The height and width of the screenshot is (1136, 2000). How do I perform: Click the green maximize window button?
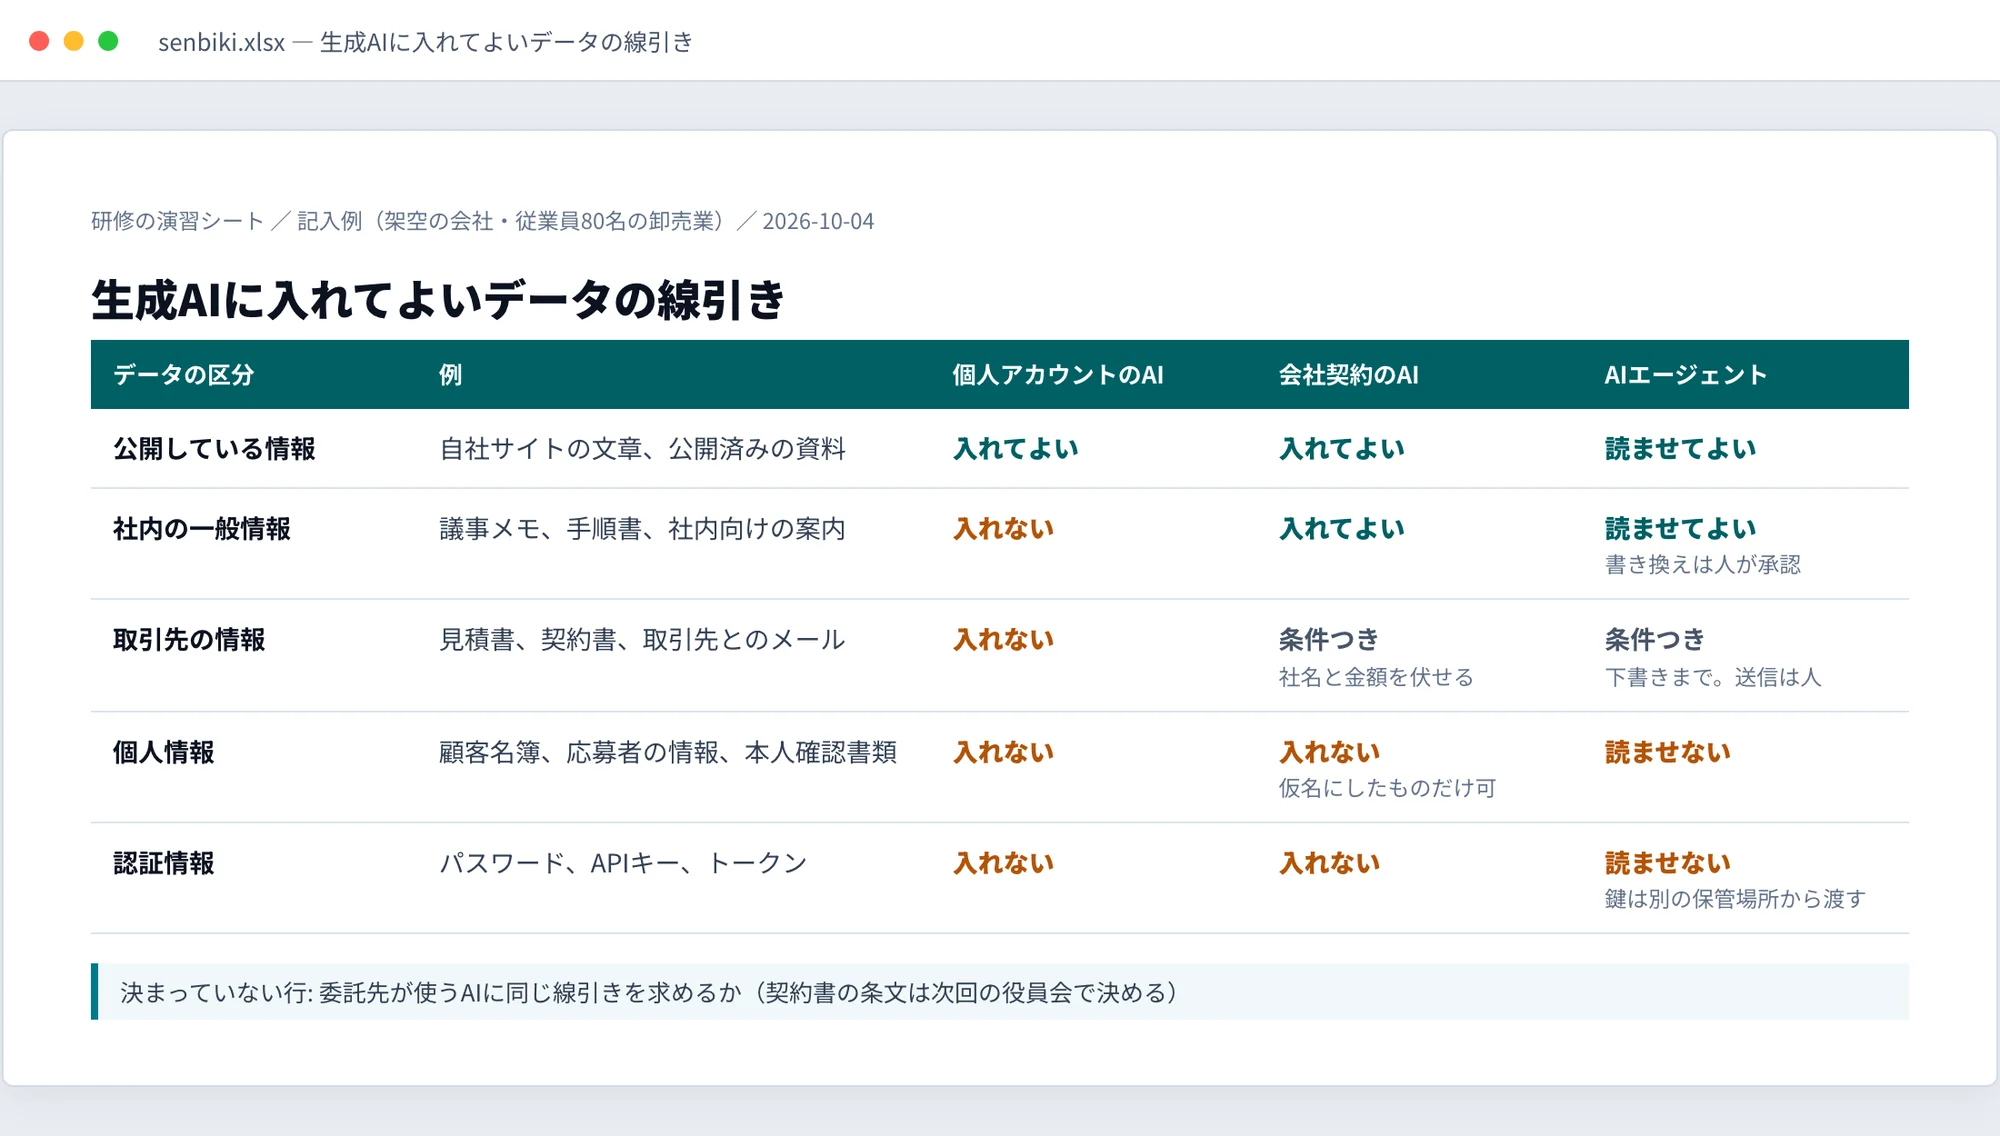tap(108, 41)
